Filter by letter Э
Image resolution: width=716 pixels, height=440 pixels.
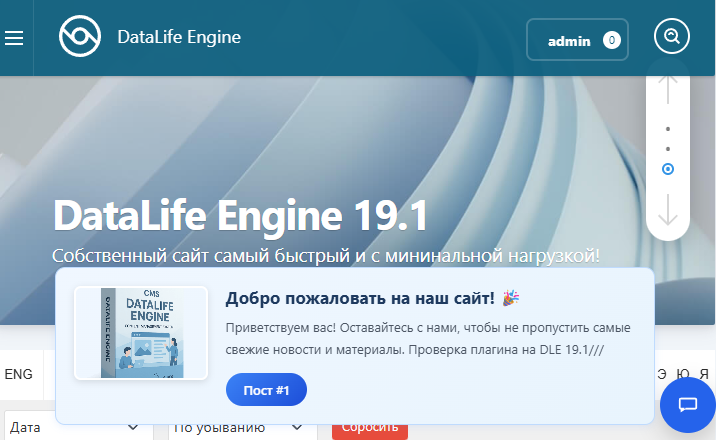coord(662,374)
